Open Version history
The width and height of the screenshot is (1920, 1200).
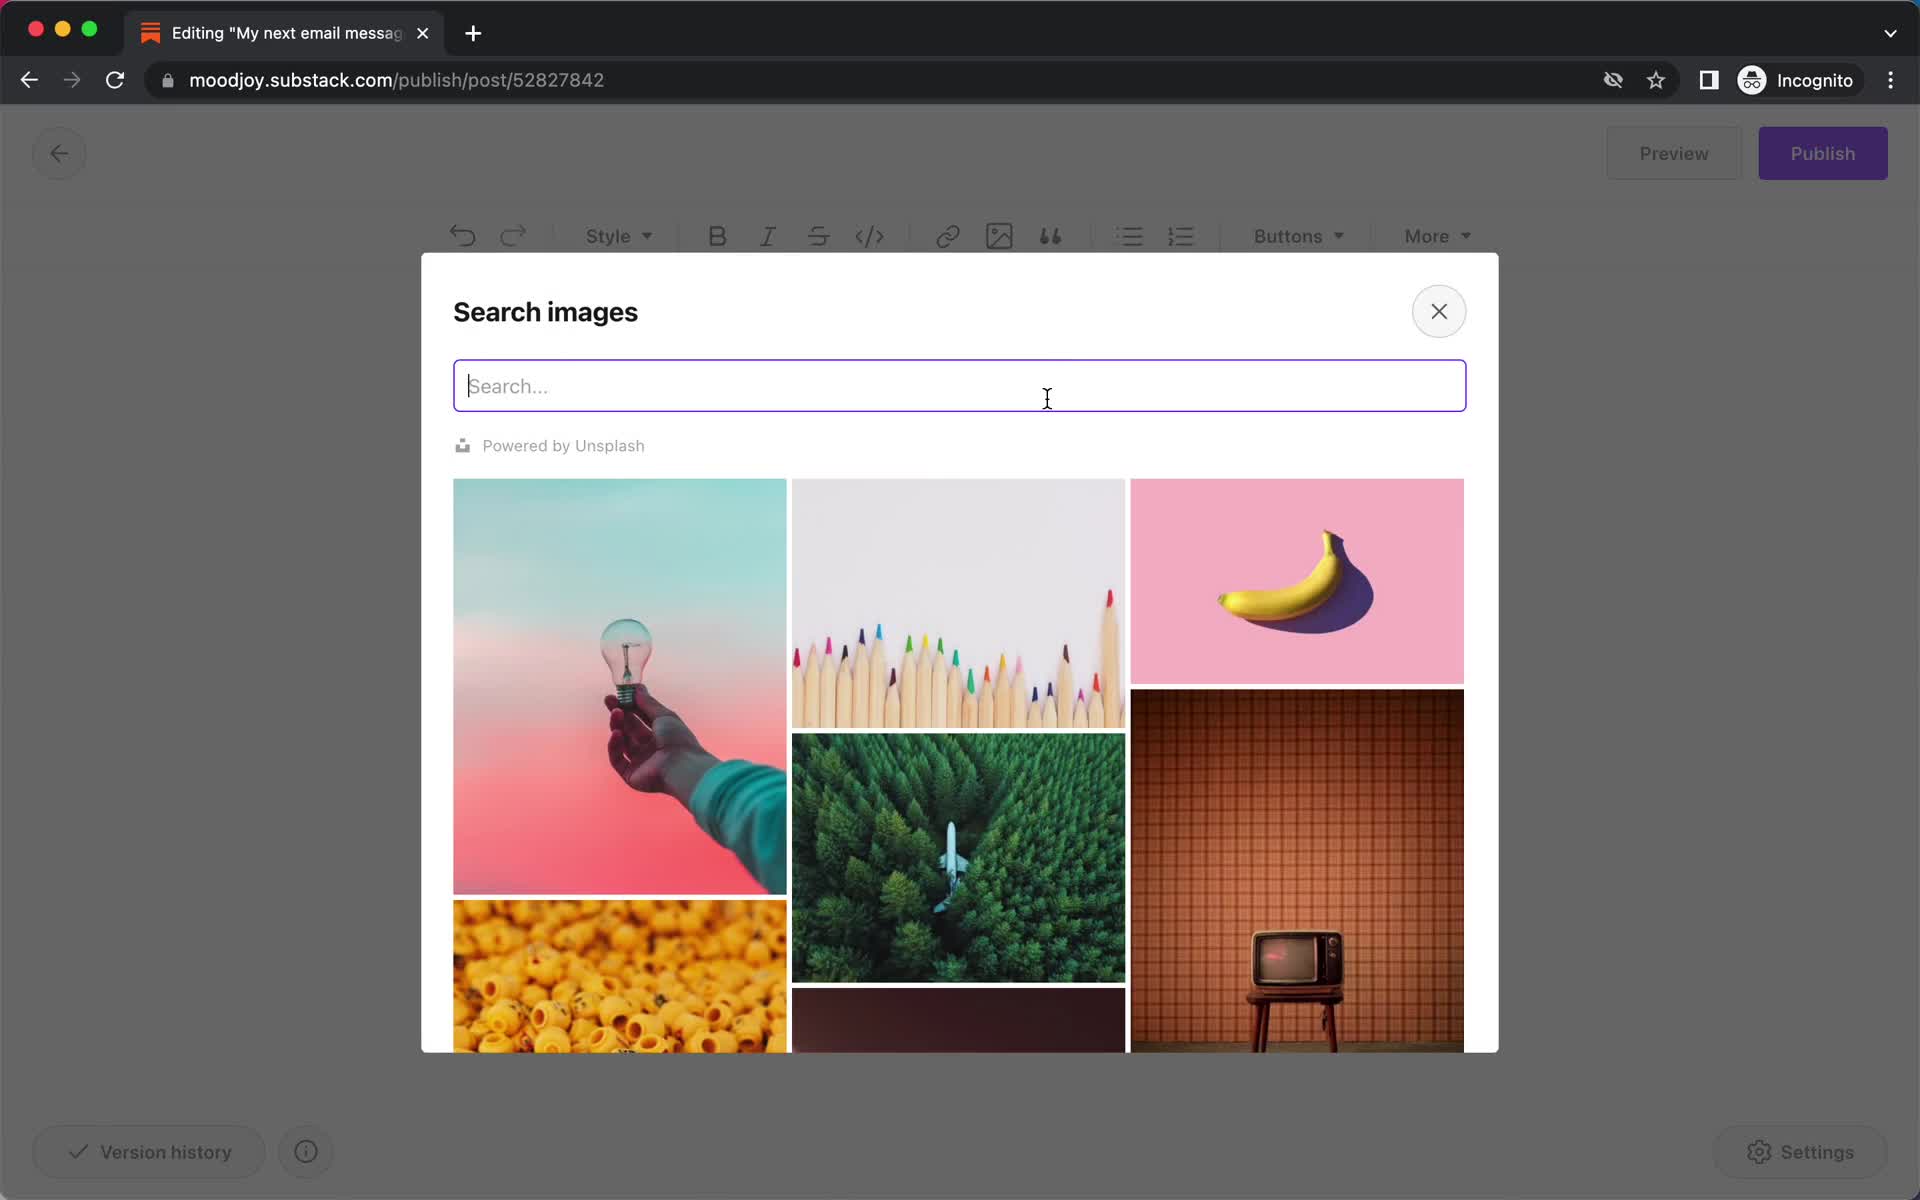tap(149, 1152)
